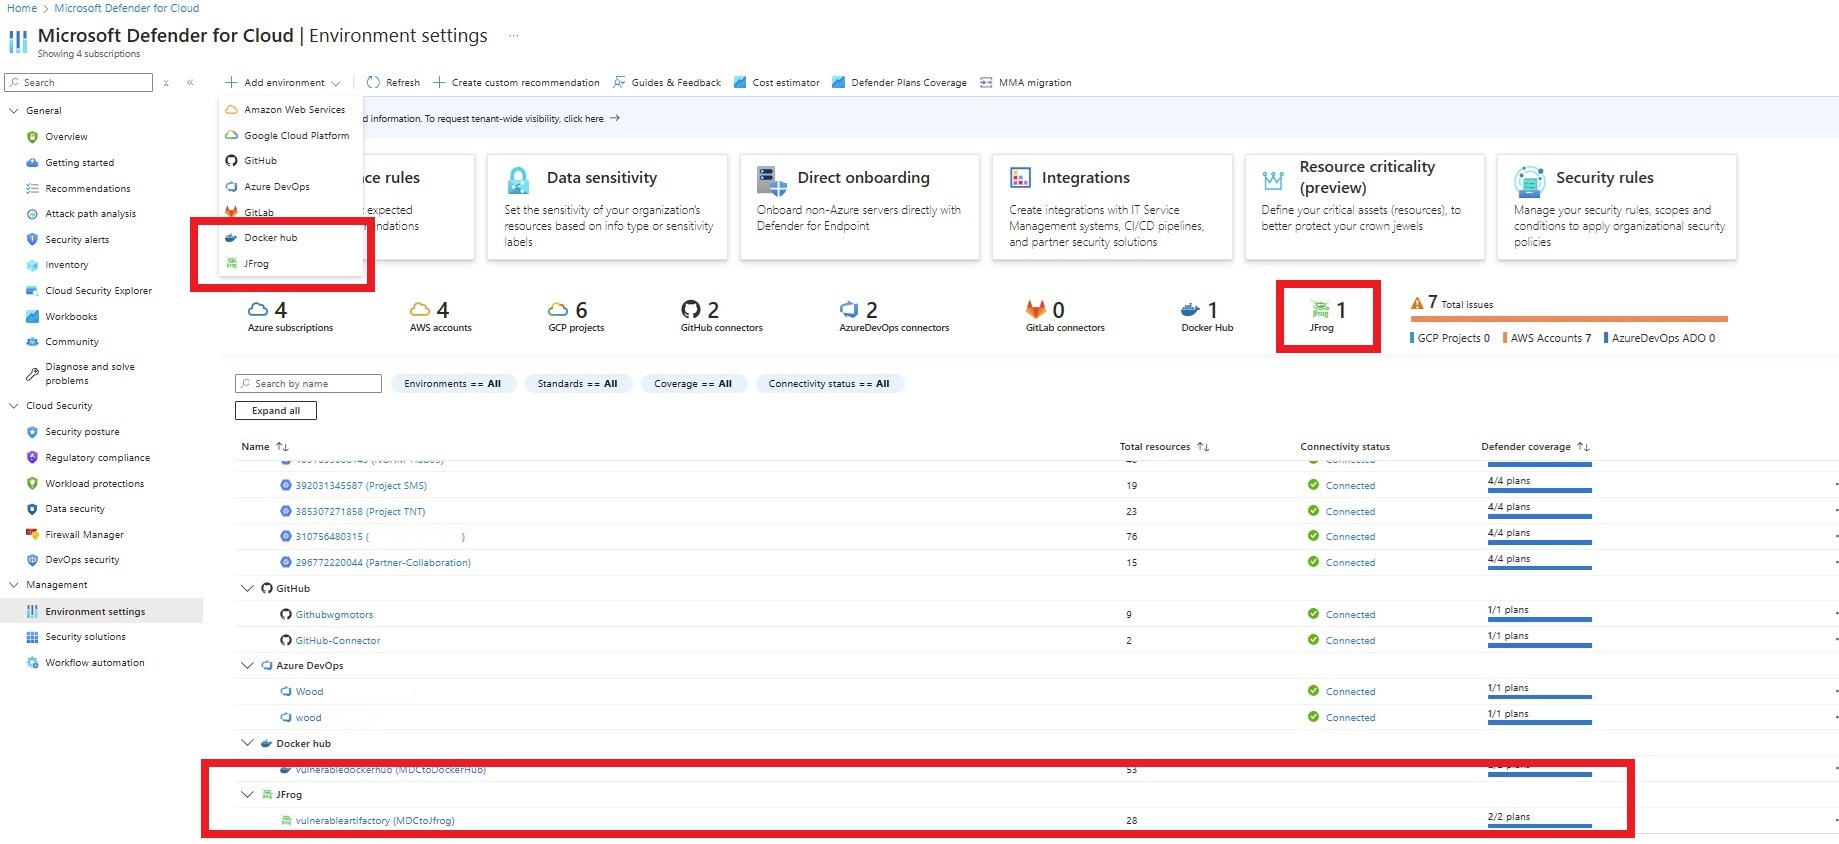
Task: Open the vulnerableartifactory (MDCtoJfrog) link
Action: [x=374, y=821]
